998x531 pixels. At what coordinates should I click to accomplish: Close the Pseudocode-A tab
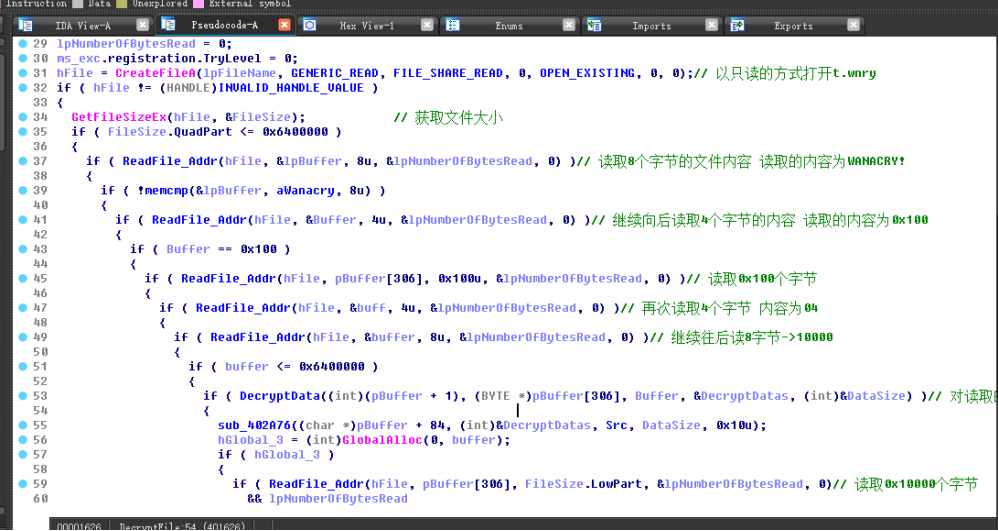pos(285,25)
